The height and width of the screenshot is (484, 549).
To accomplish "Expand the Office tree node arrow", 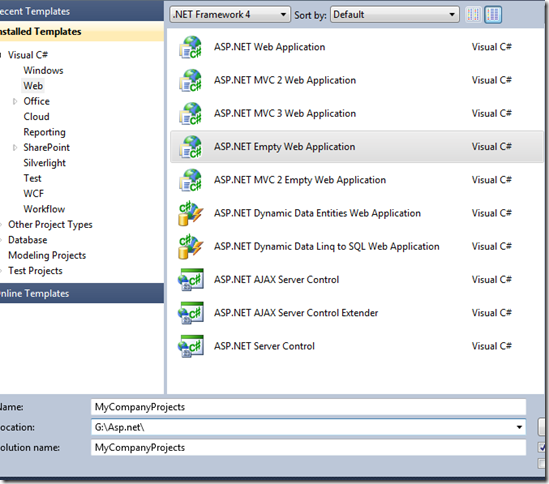I will coord(15,102).
